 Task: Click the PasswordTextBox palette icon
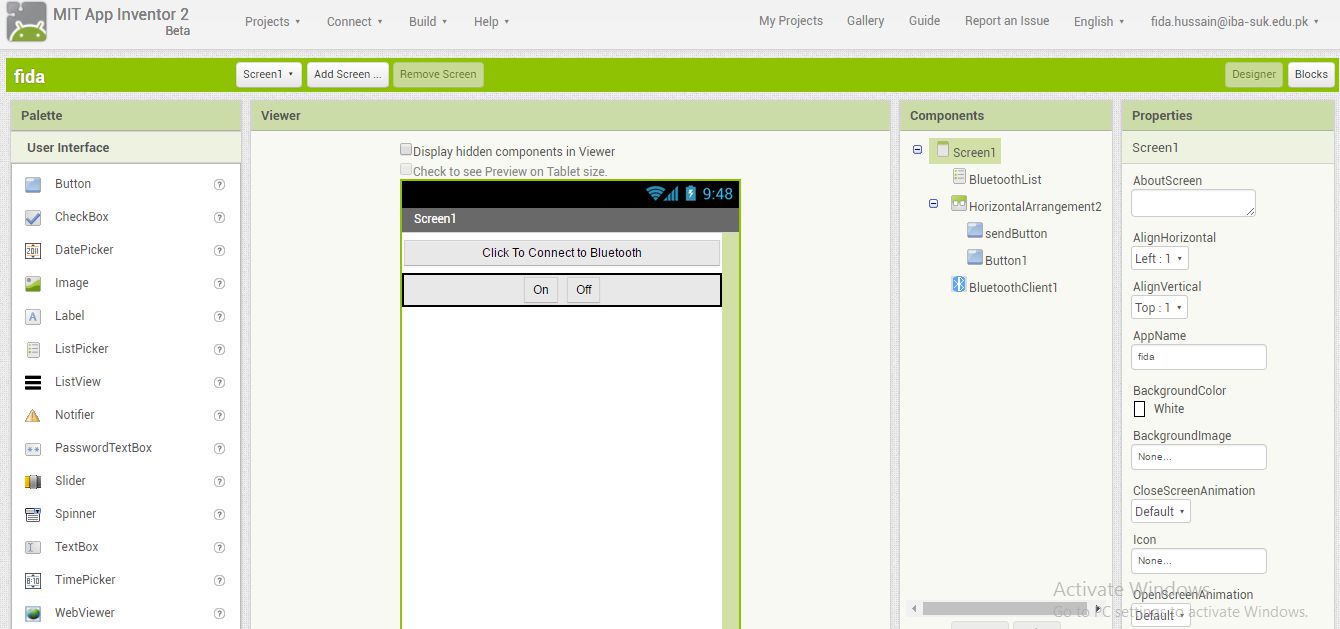[x=33, y=448]
